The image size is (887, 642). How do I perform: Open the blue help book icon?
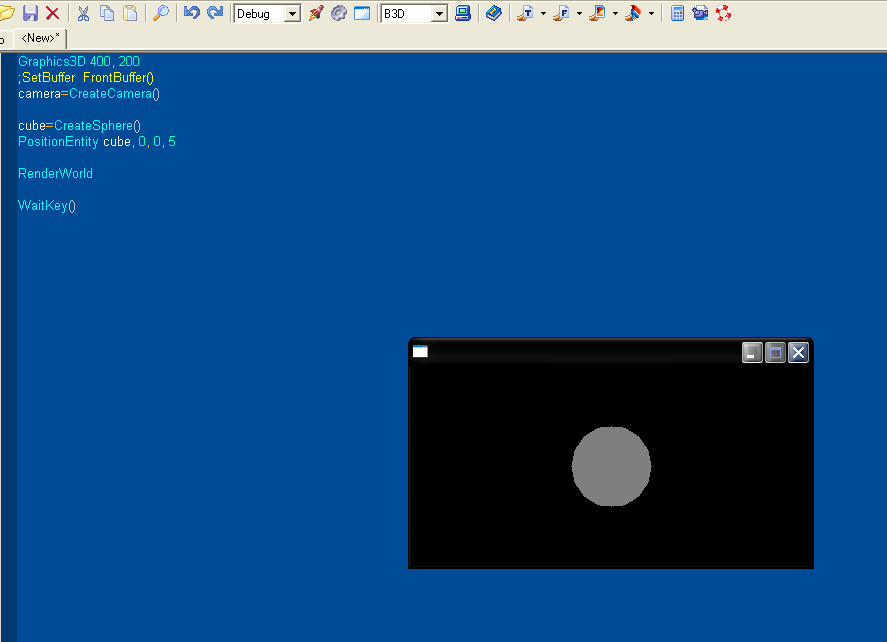(494, 13)
